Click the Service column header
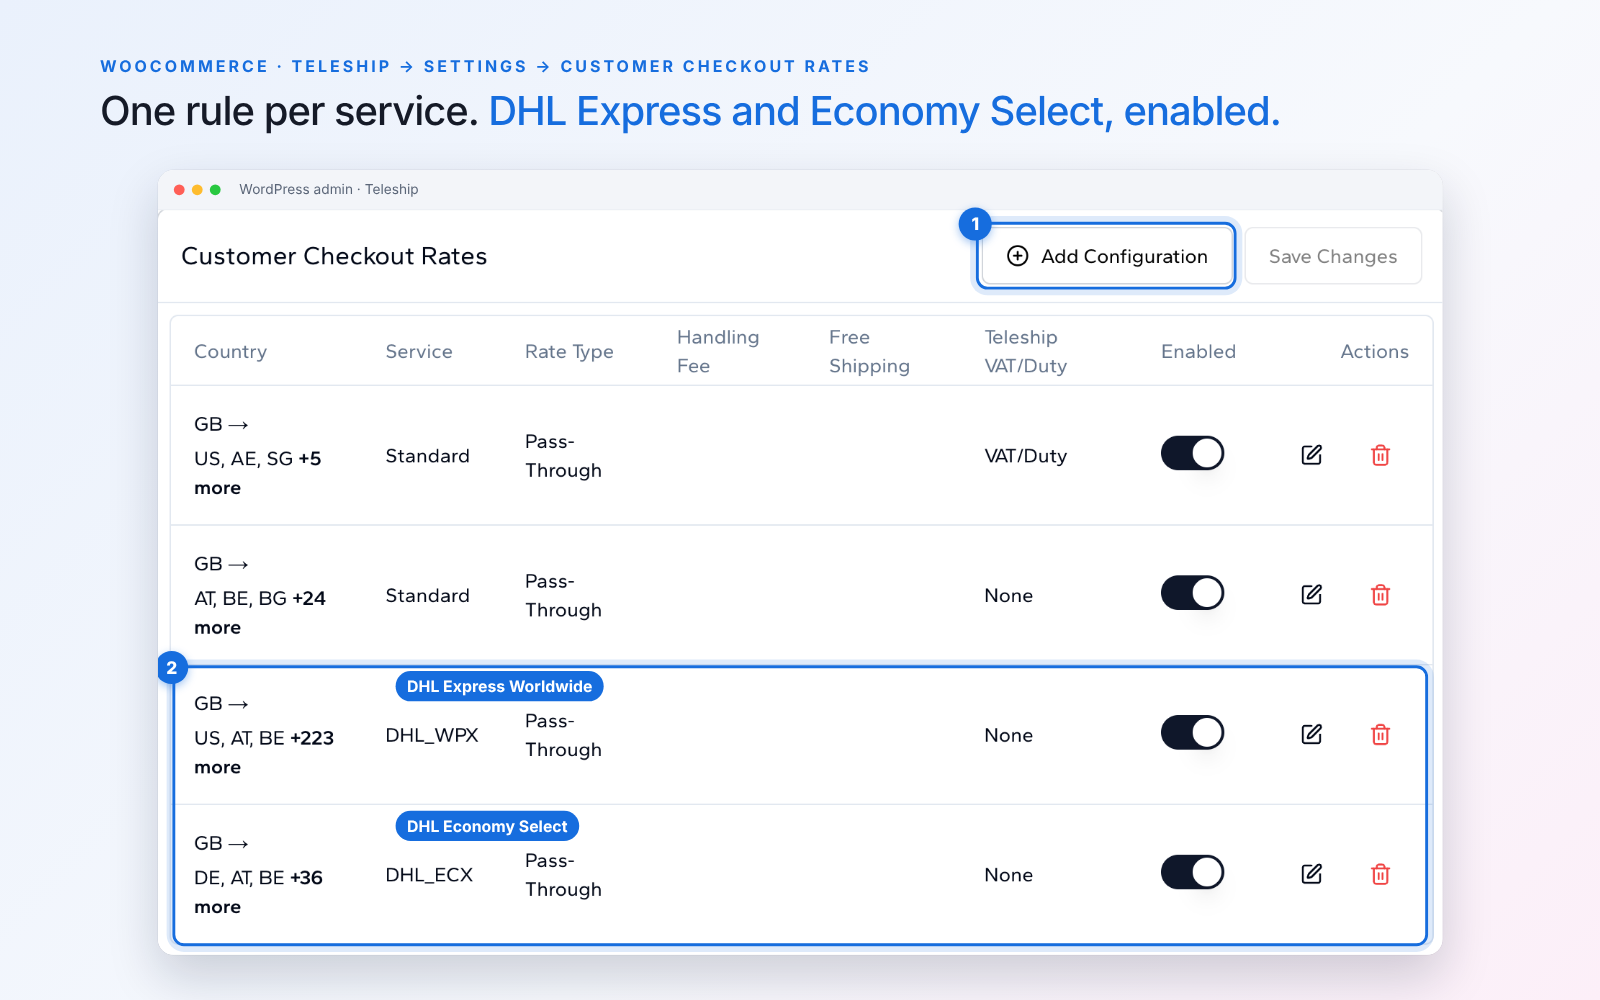1600x1000 pixels. click(x=419, y=352)
